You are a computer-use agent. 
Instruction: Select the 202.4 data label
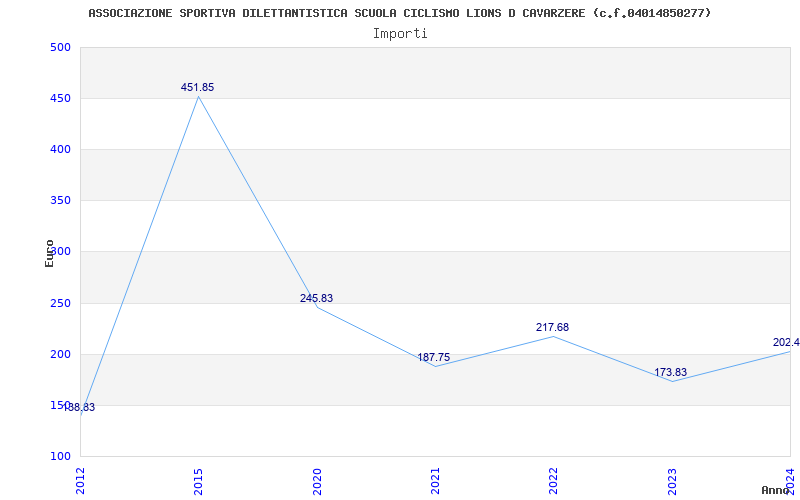(786, 342)
